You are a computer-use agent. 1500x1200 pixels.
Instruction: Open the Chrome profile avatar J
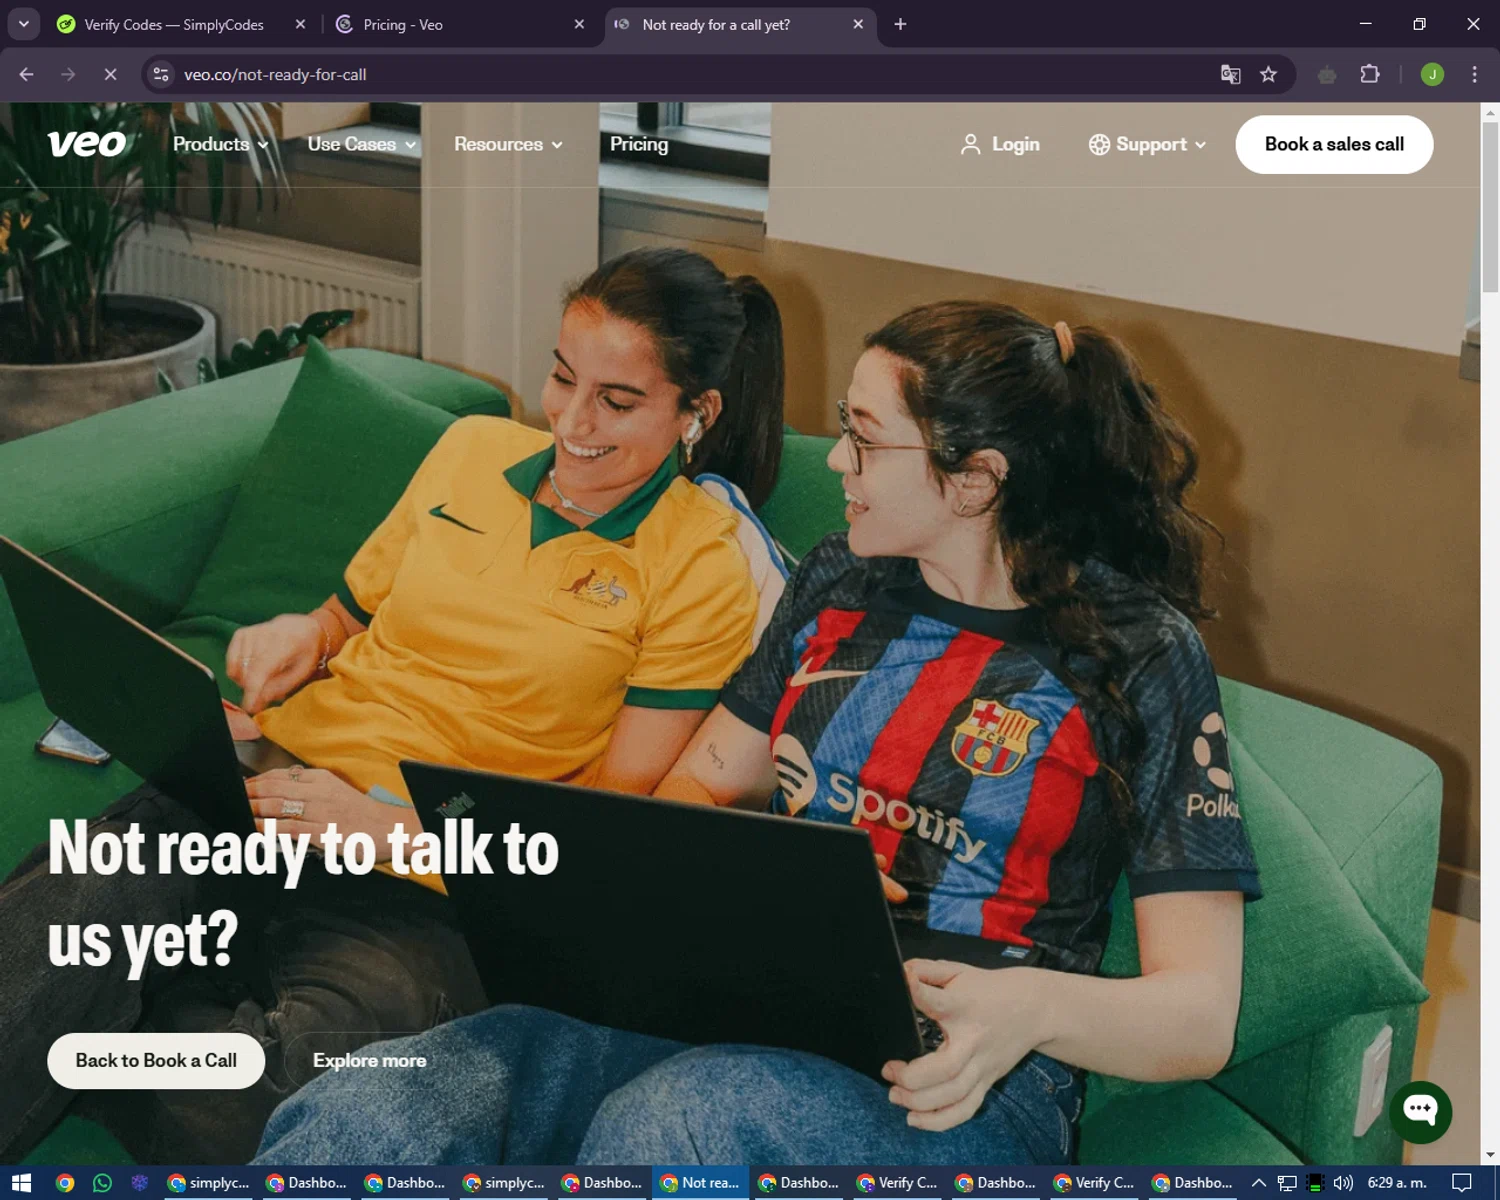click(1432, 74)
